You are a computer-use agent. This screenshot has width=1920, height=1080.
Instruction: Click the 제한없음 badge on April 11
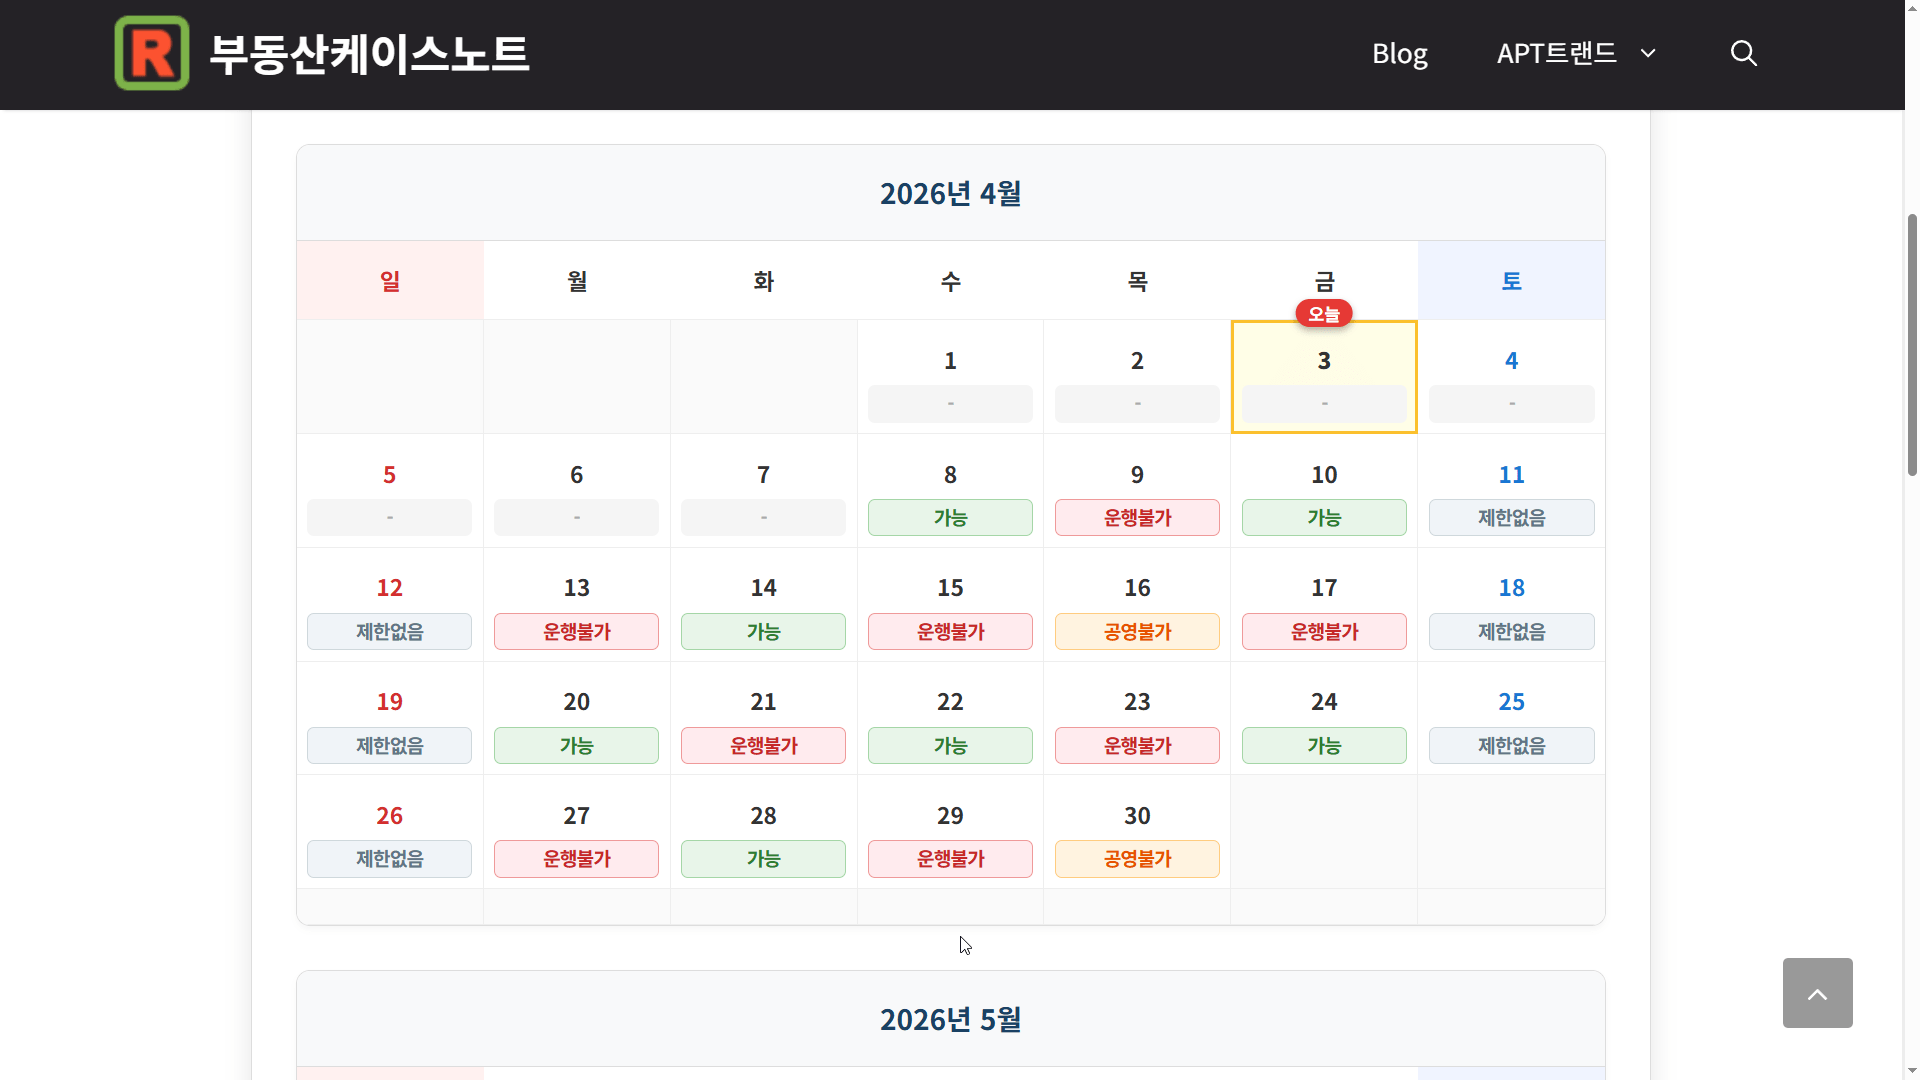tap(1511, 518)
